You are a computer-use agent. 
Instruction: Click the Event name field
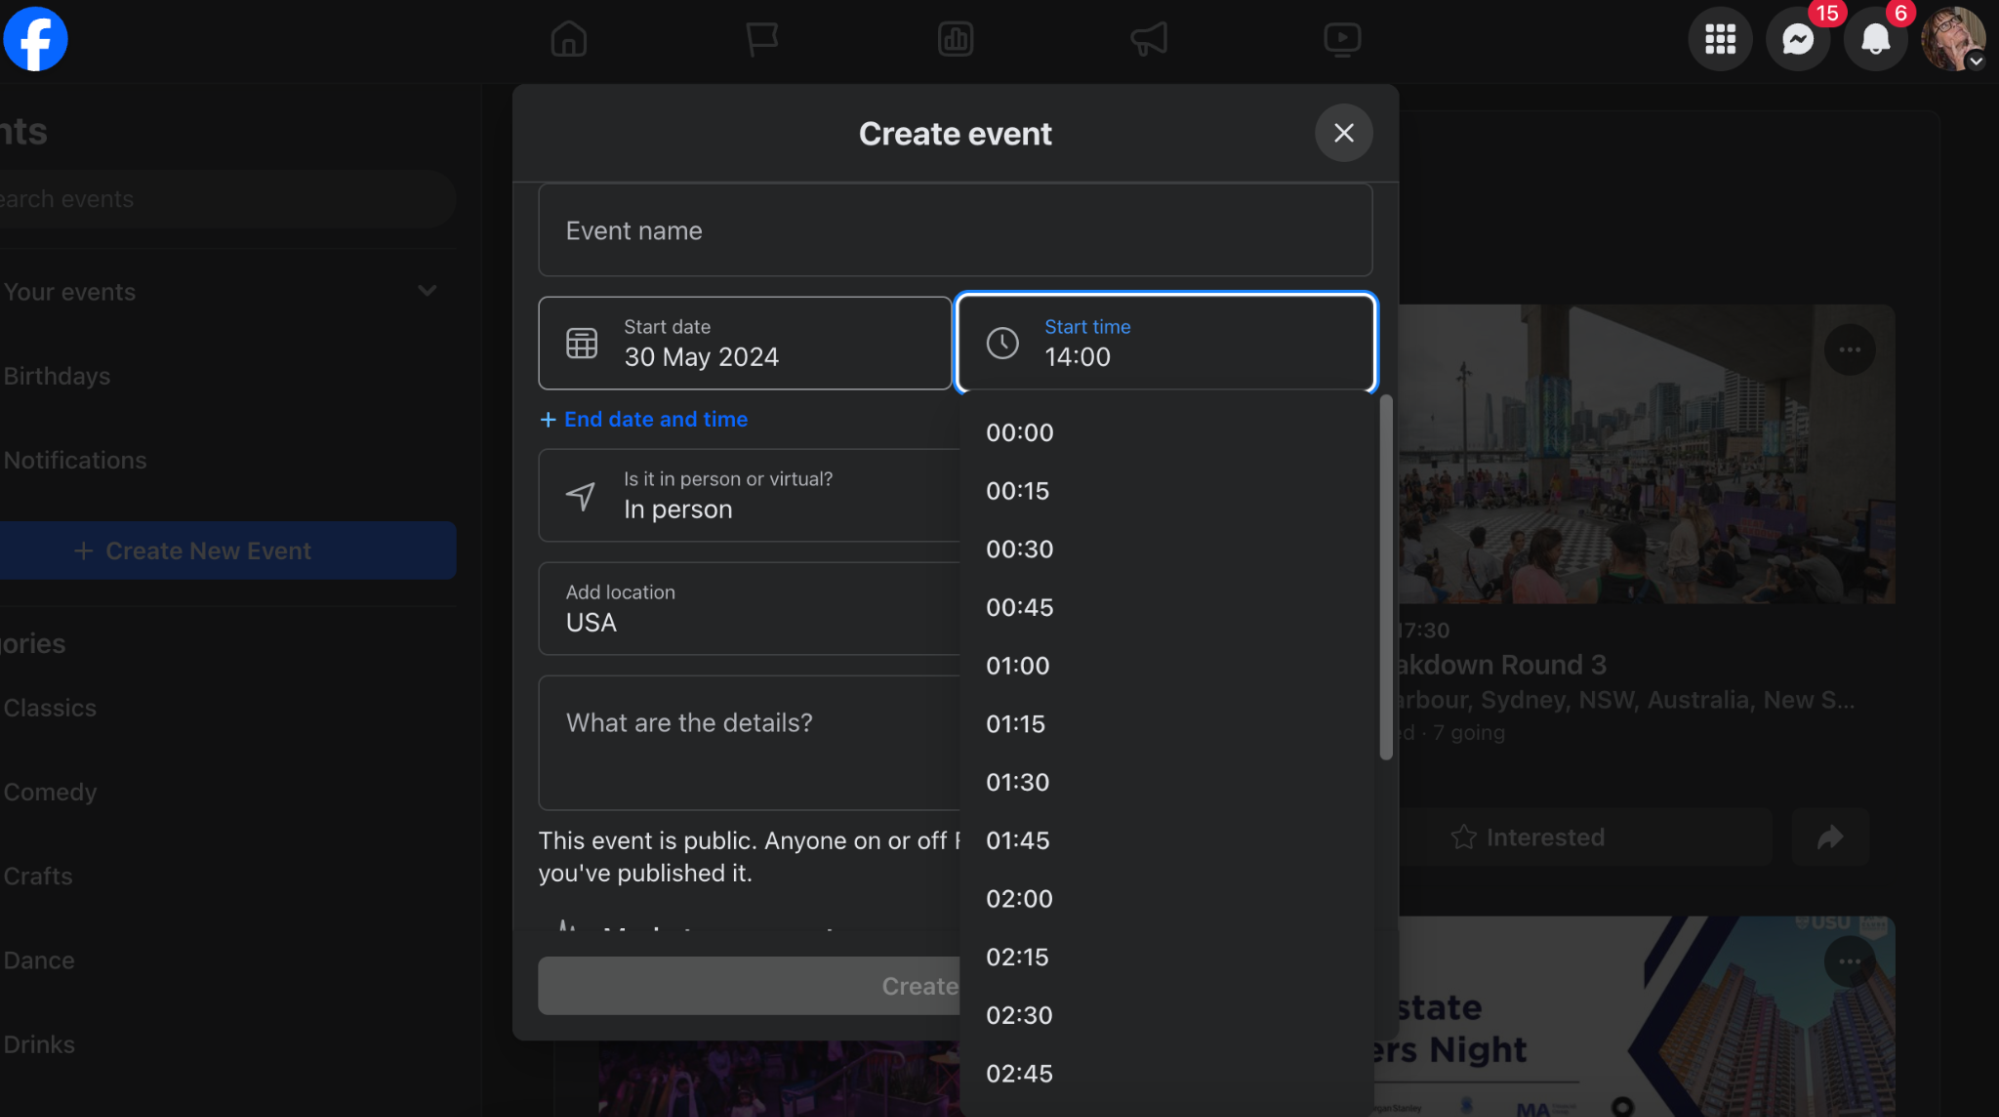pyautogui.click(x=955, y=230)
